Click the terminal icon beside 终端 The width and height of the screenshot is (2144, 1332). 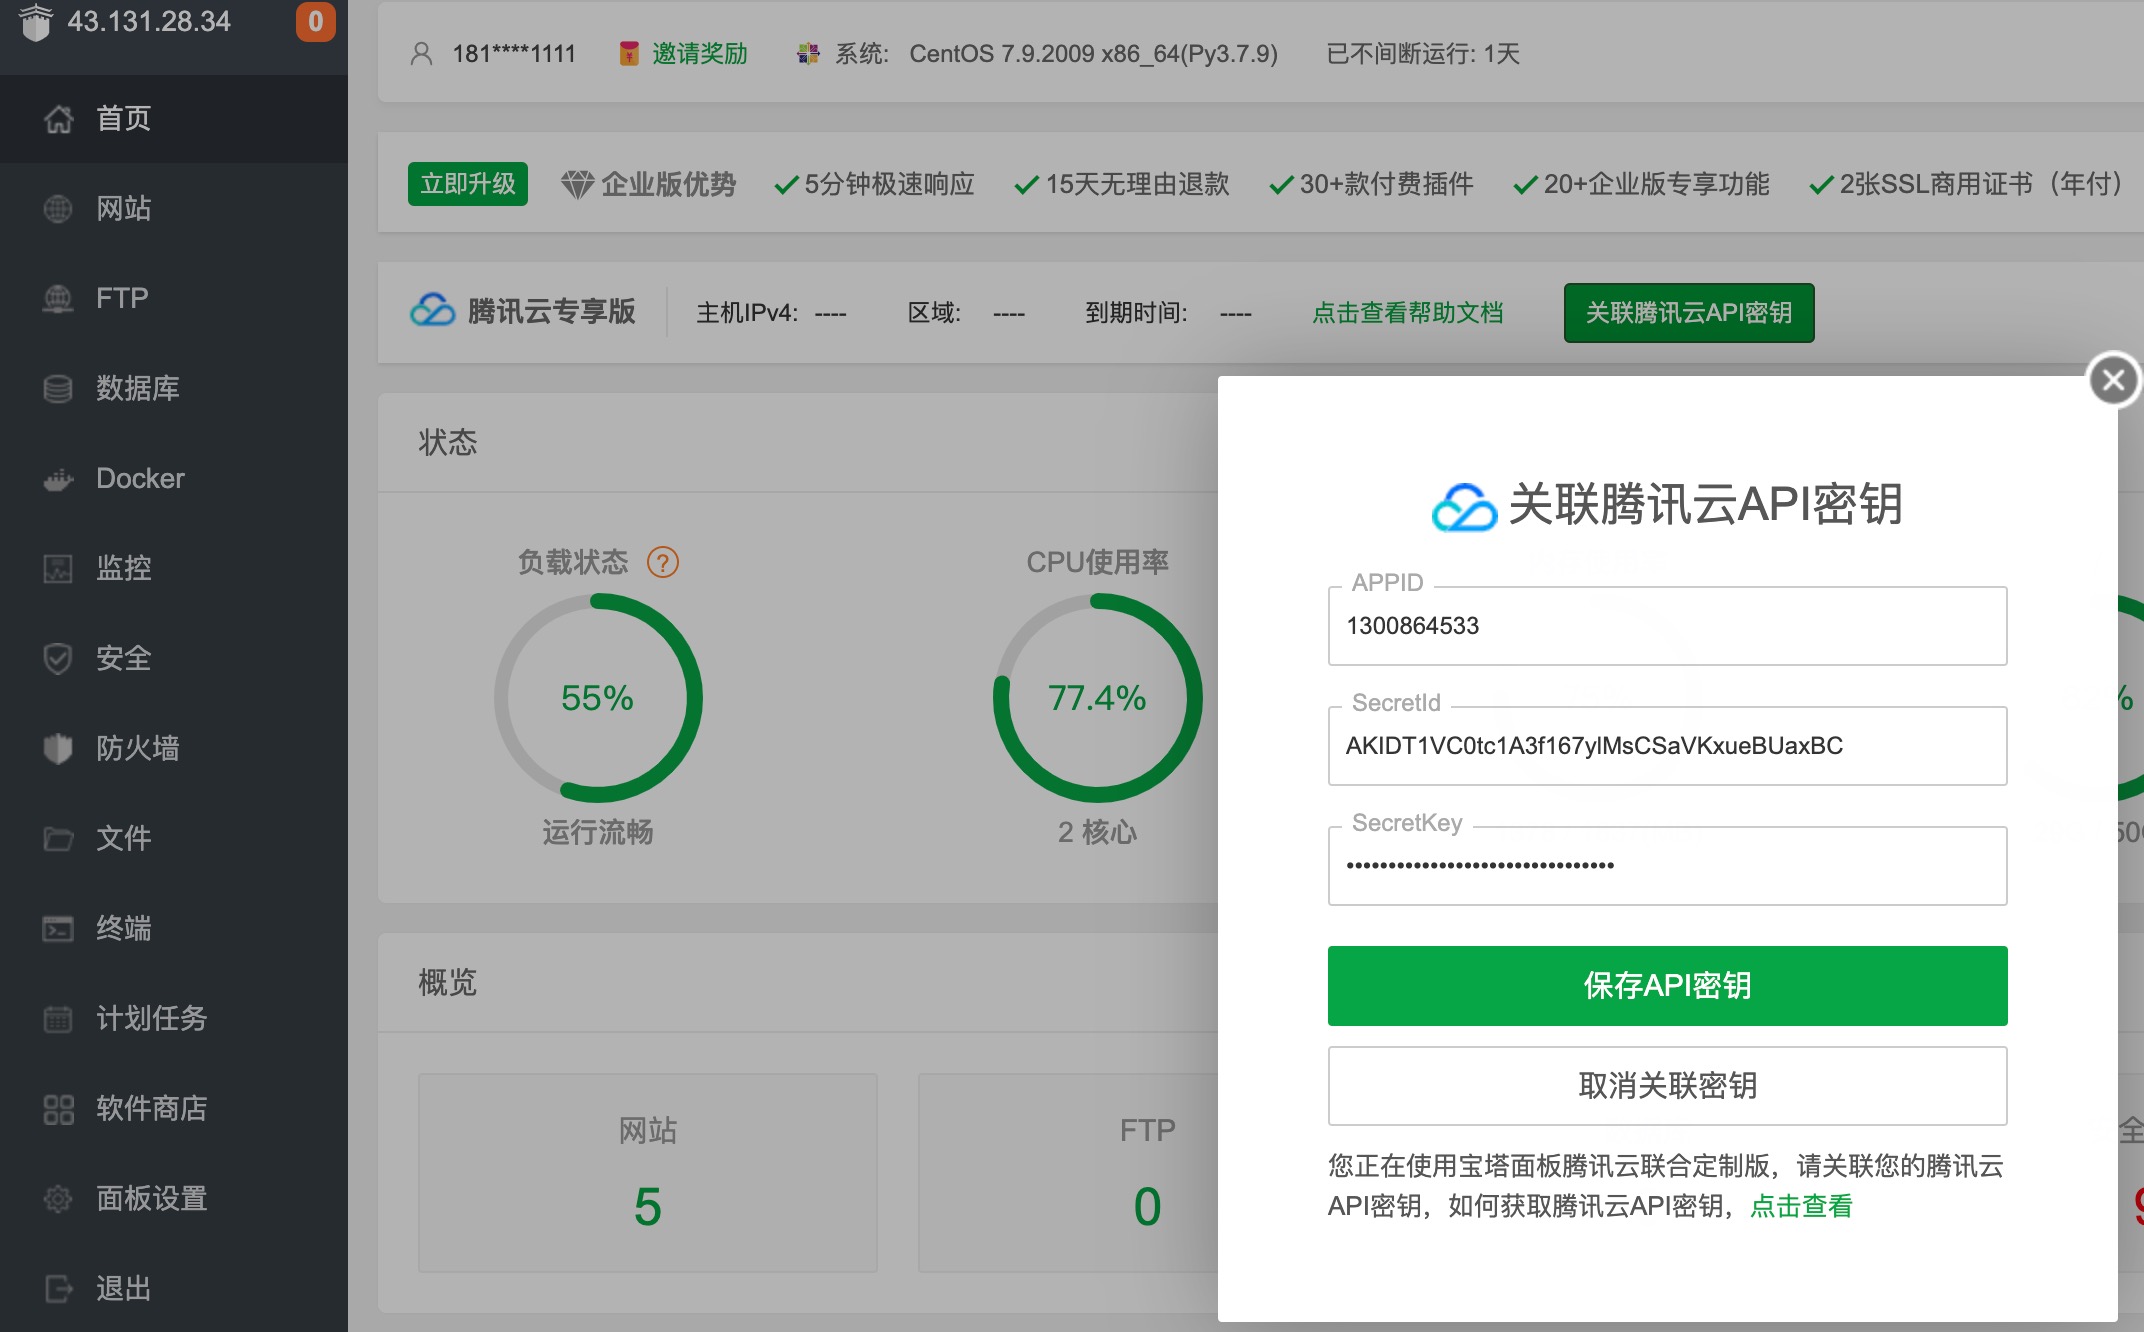[58, 929]
